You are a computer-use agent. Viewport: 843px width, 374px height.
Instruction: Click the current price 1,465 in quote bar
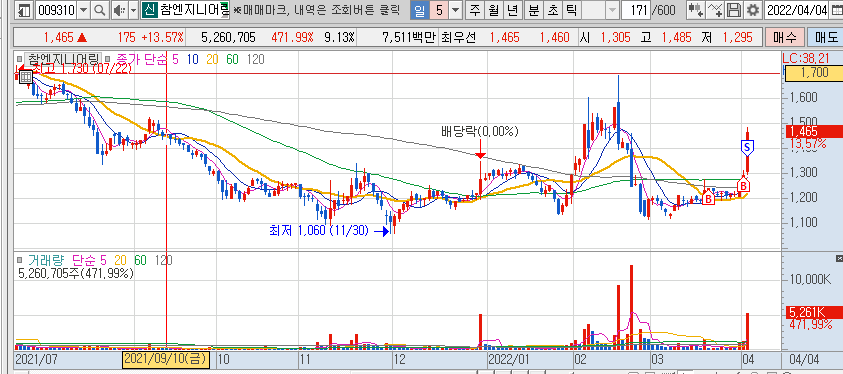(58, 37)
